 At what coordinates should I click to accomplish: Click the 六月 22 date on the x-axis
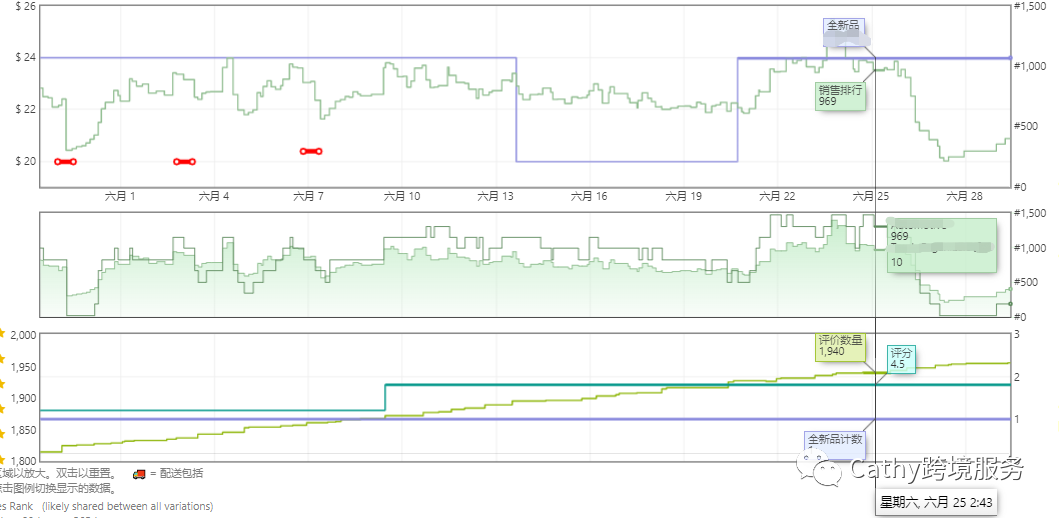point(776,196)
